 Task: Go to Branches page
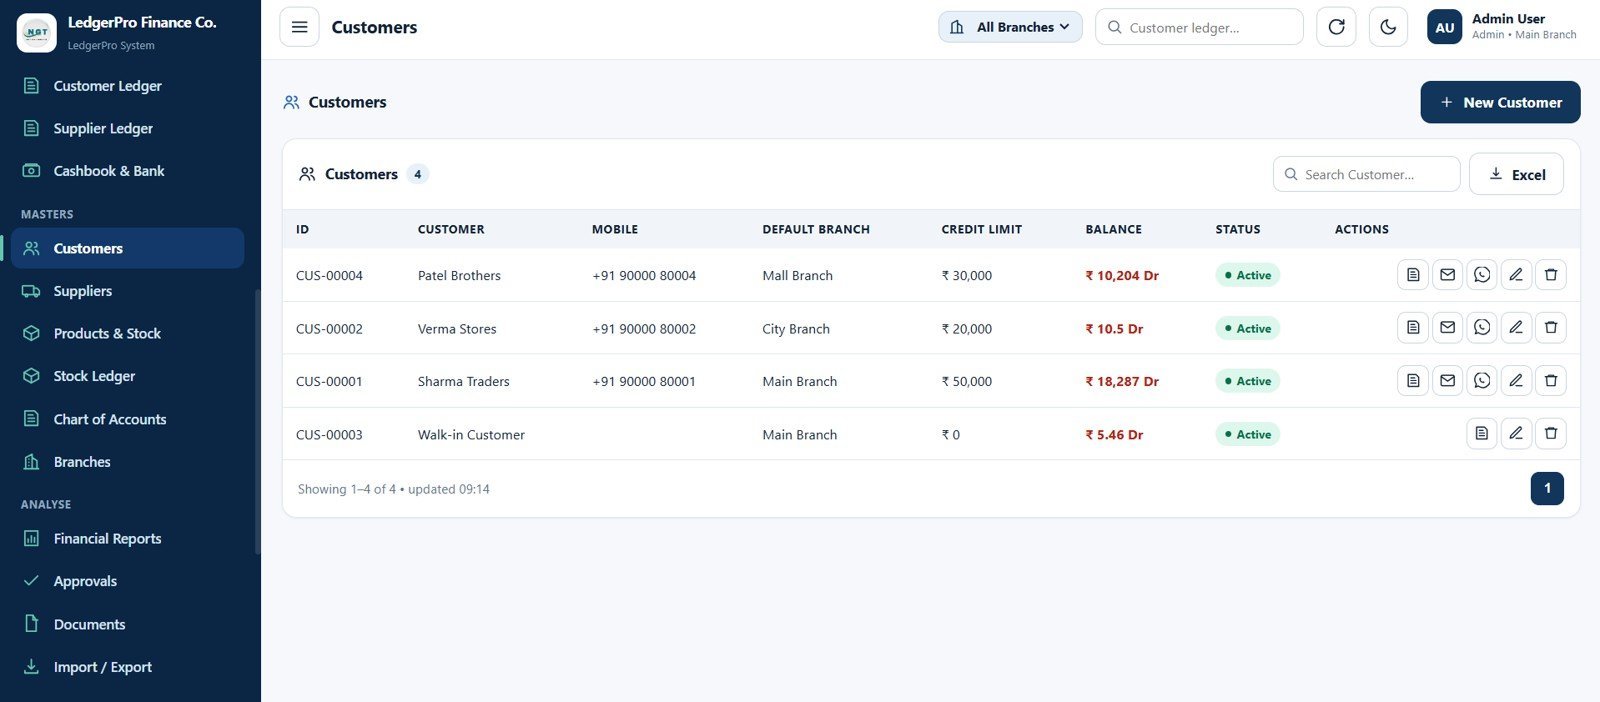(x=127, y=462)
